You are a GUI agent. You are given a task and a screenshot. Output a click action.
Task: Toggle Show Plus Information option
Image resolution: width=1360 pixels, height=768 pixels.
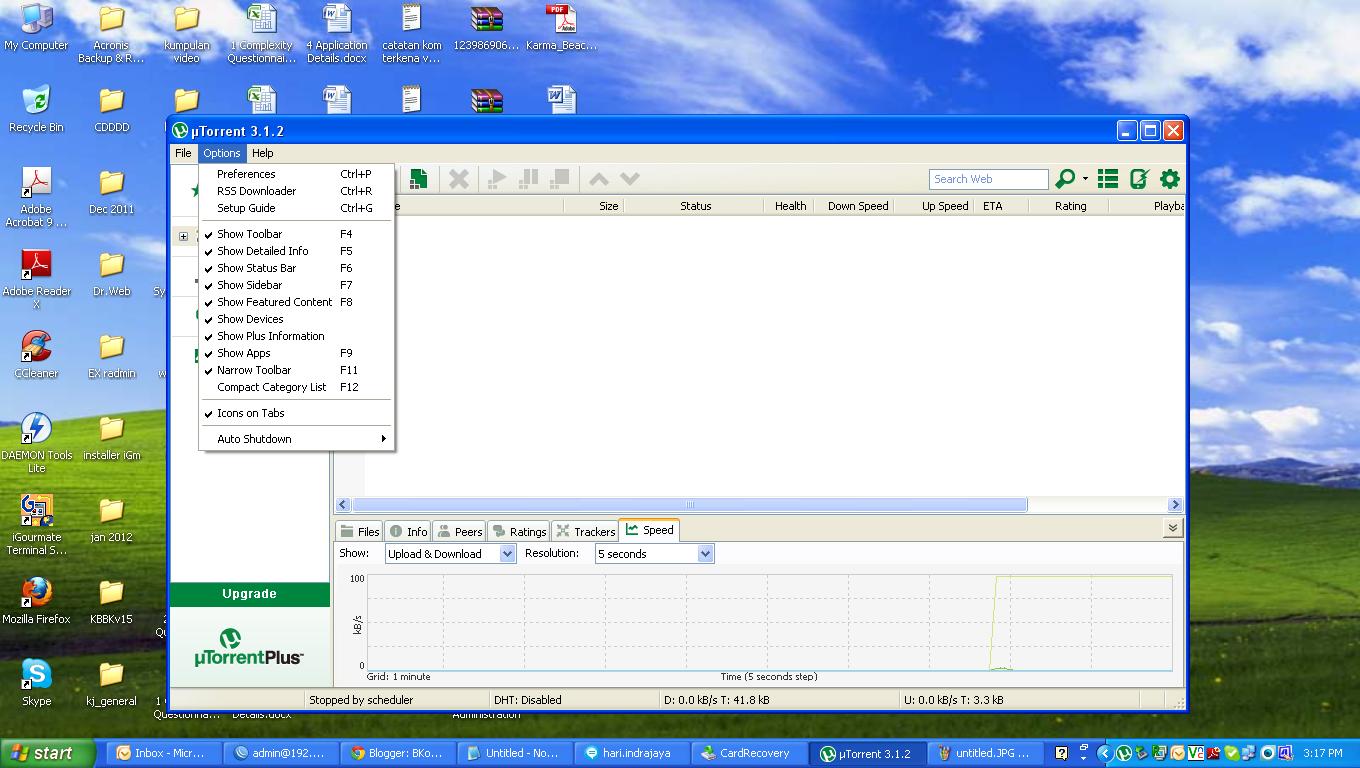pyautogui.click(x=297, y=336)
